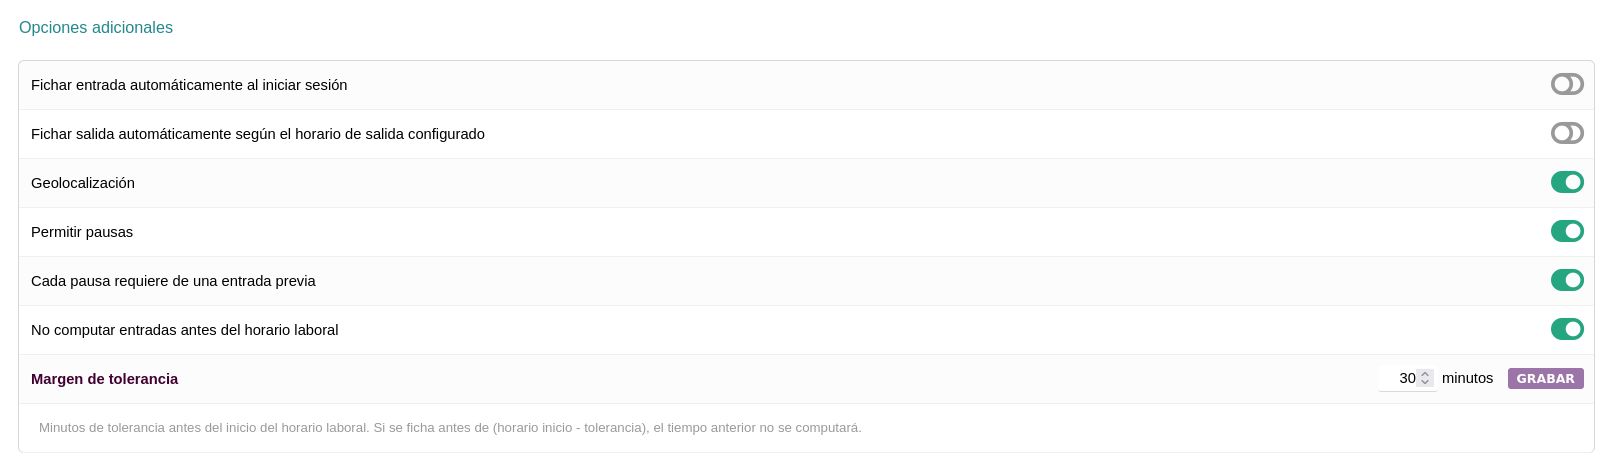Decrease tolerance minutes with the down arrow

[x=1426, y=383]
